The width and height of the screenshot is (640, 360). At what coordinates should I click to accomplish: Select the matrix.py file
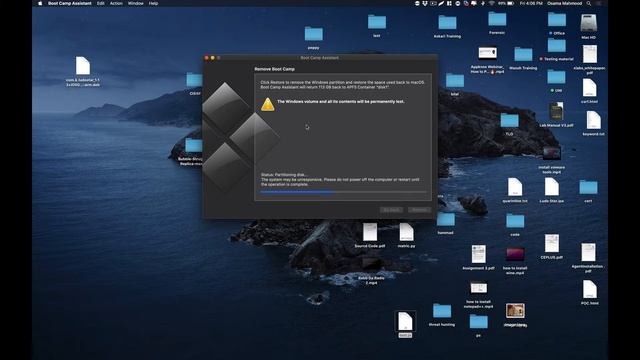tap(407, 232)
